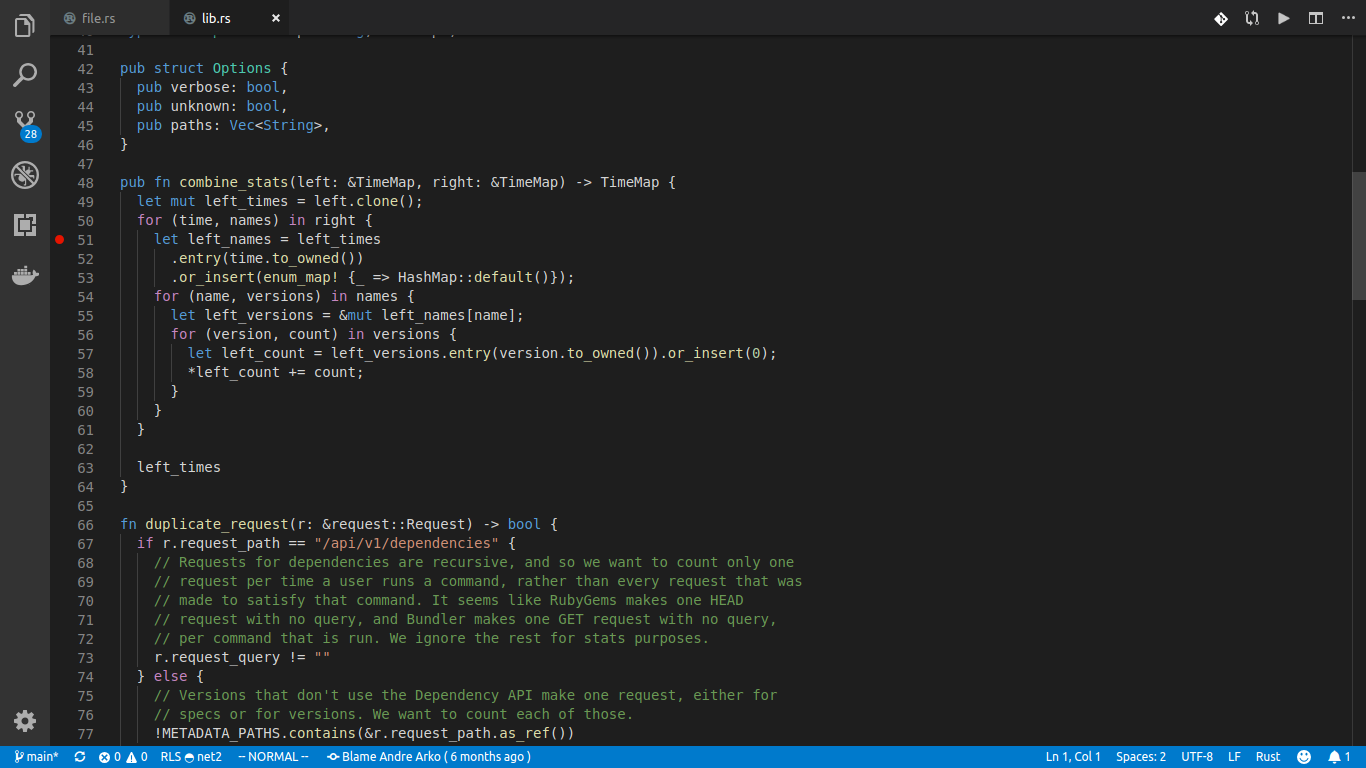Open the Extensions view in activity bar
The height and width of the screenshot is (768, 1366).
25,225
